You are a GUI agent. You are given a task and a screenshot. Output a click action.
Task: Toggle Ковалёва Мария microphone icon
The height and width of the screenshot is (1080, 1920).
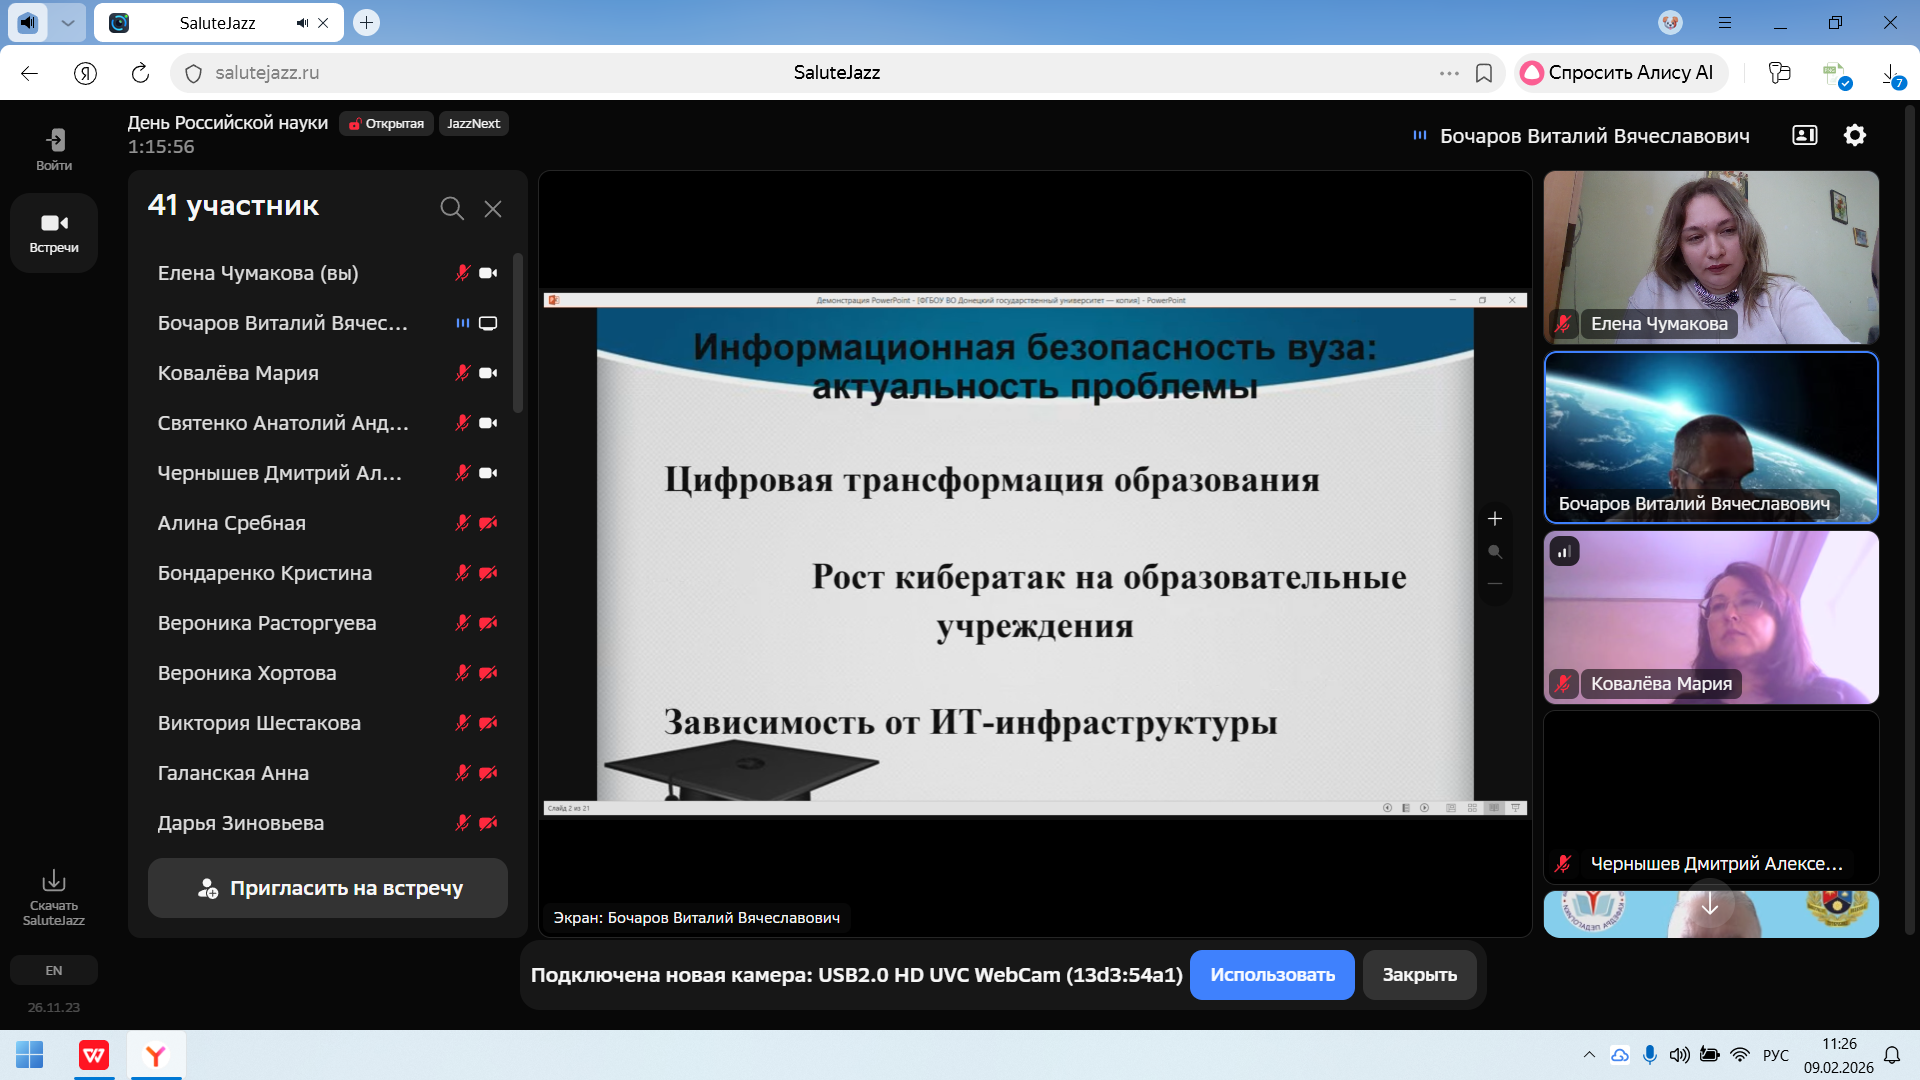click(x=462, y=373)
